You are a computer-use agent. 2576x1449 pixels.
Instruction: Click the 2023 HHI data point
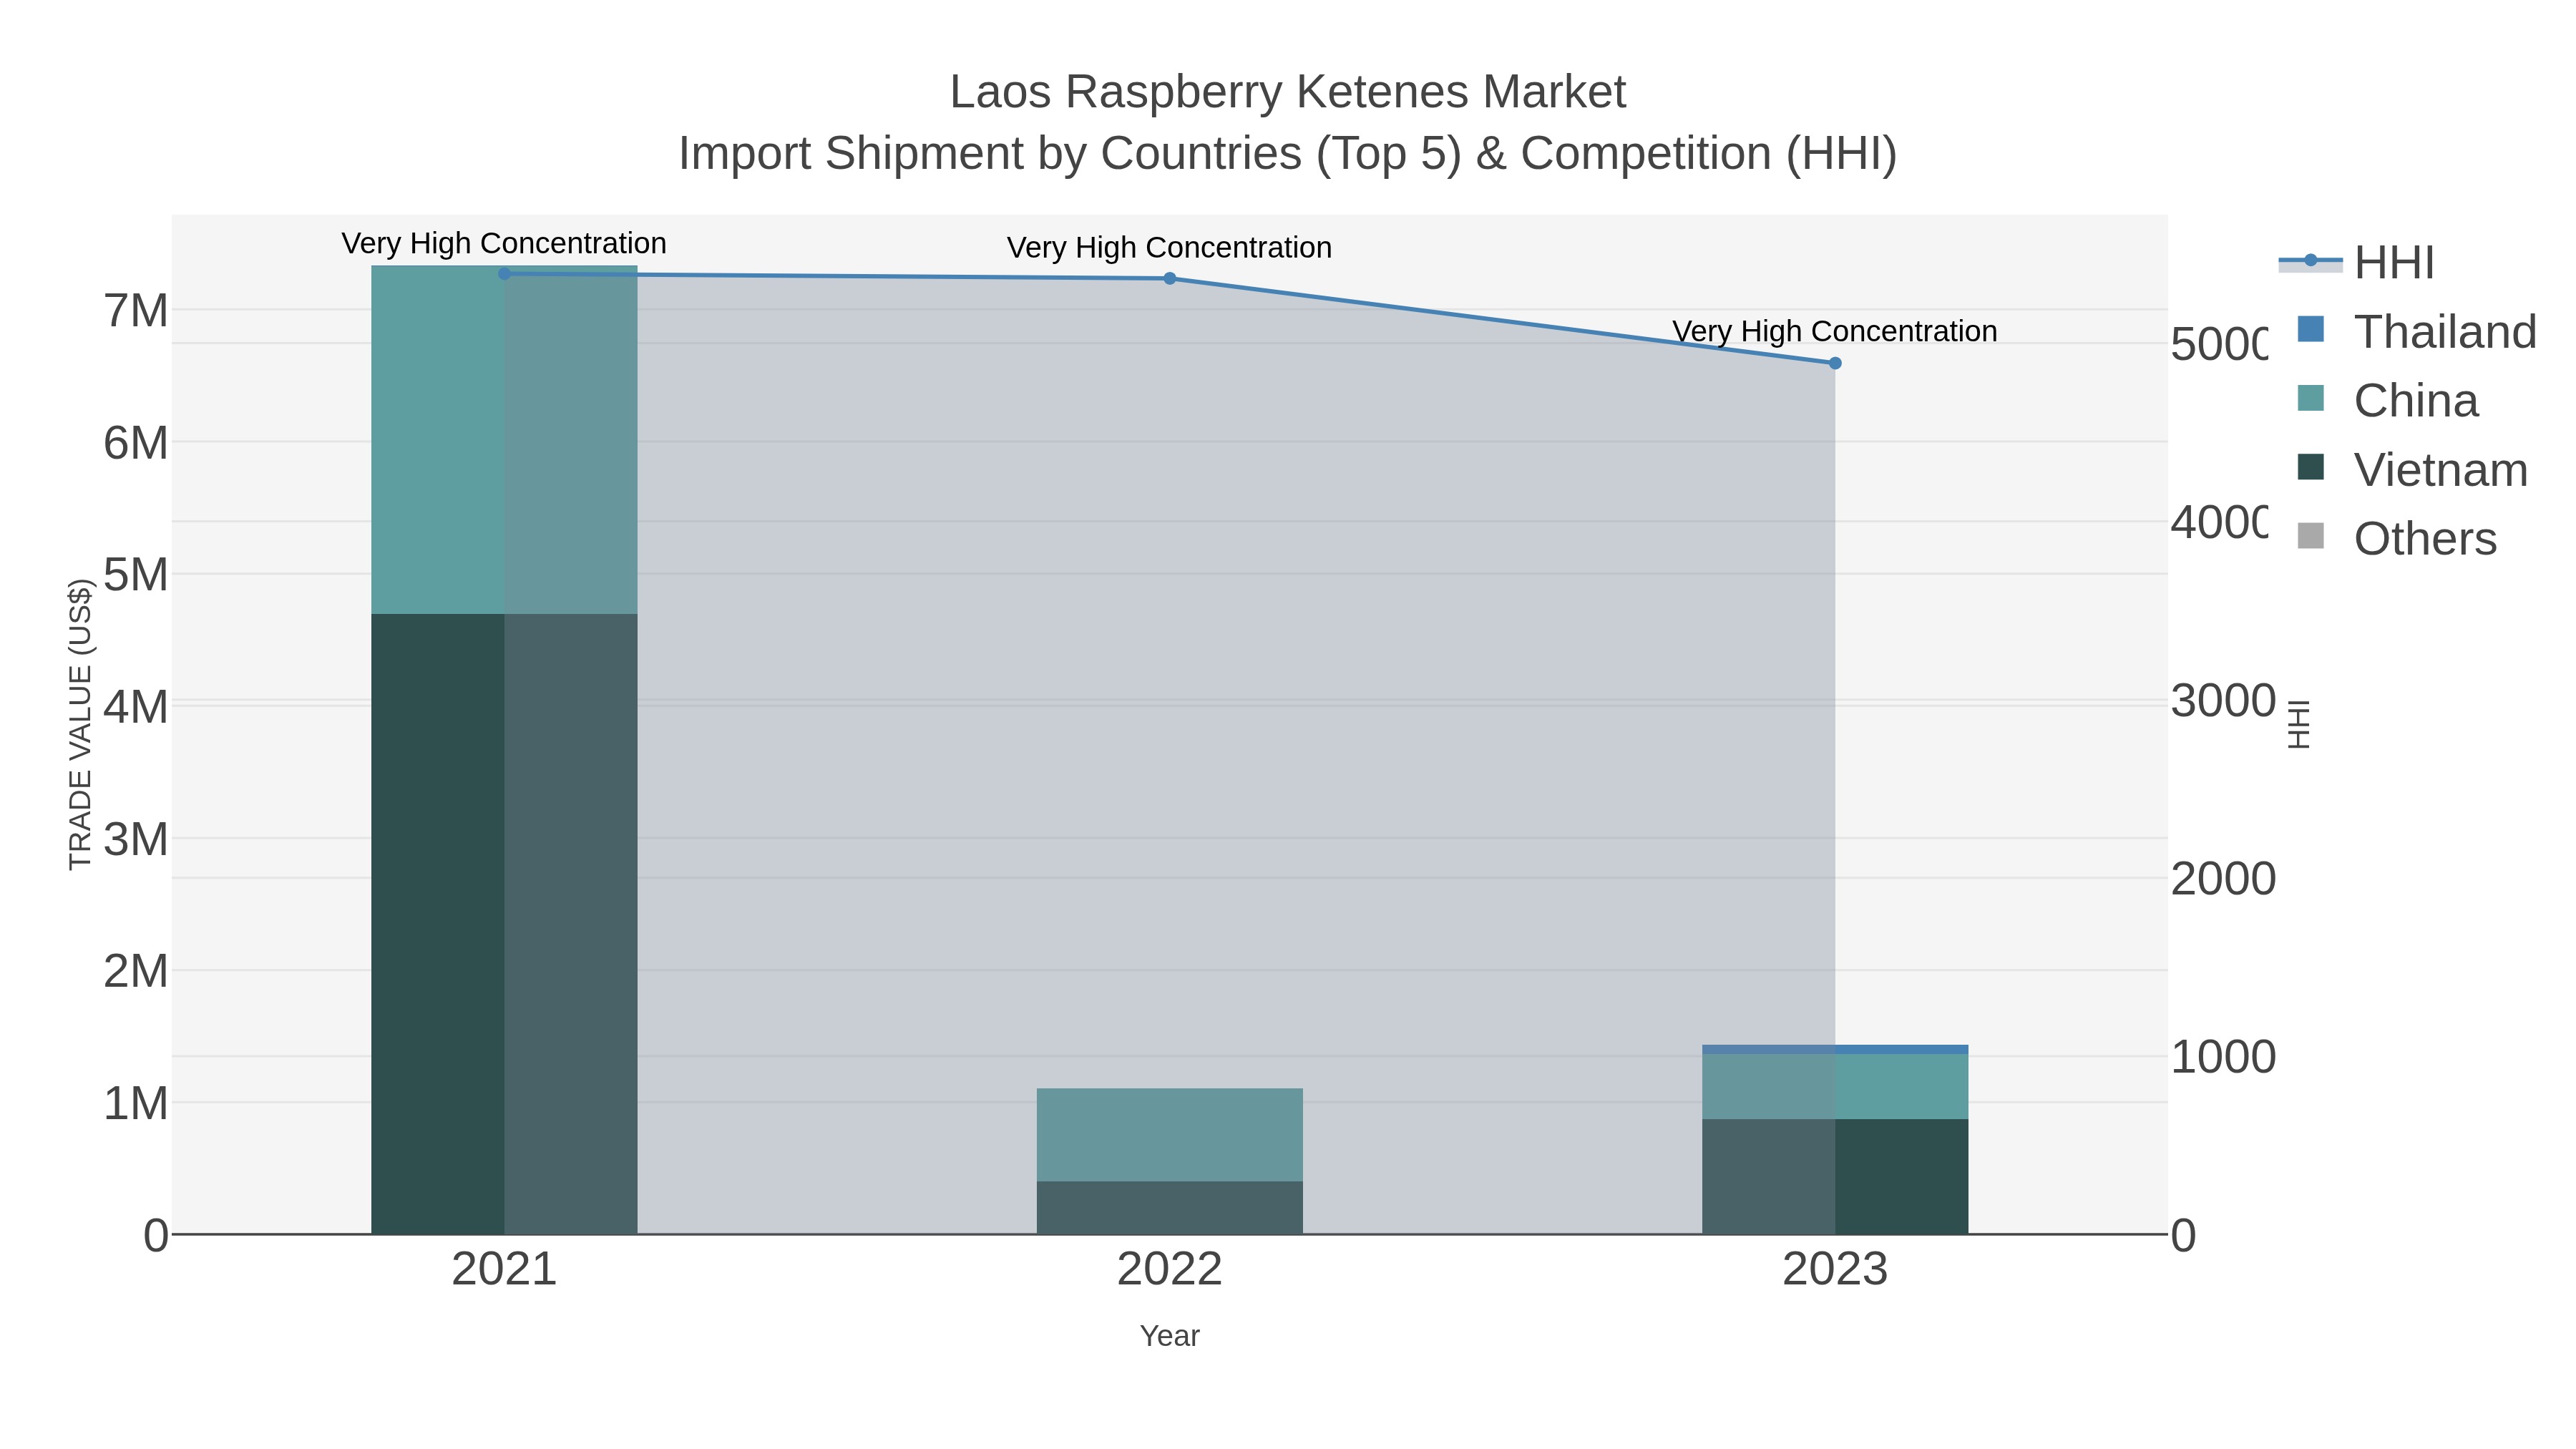pos(1835,364)
